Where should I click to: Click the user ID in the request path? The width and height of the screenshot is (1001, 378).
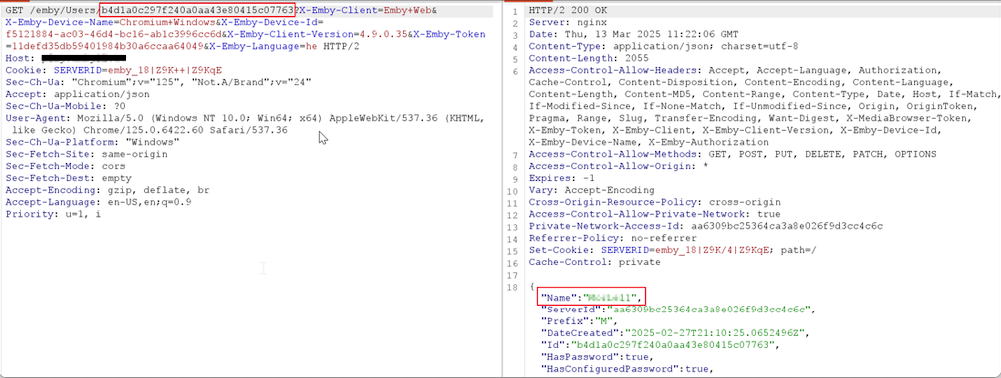pos(198,11)
